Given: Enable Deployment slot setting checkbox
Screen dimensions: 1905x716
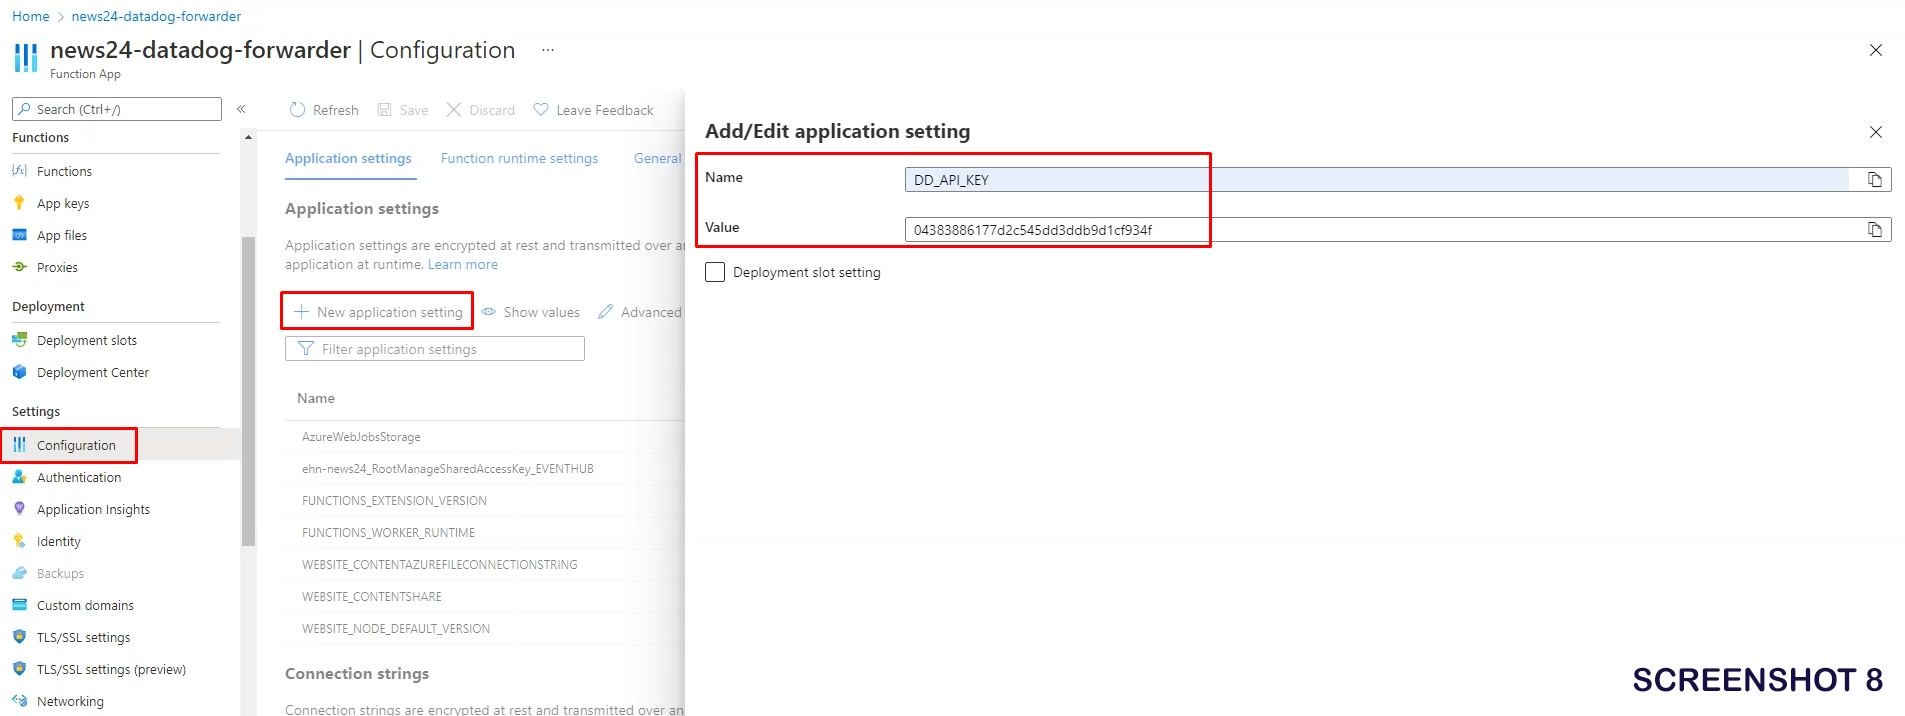Looking at the screenshot, I should point(715,272).
